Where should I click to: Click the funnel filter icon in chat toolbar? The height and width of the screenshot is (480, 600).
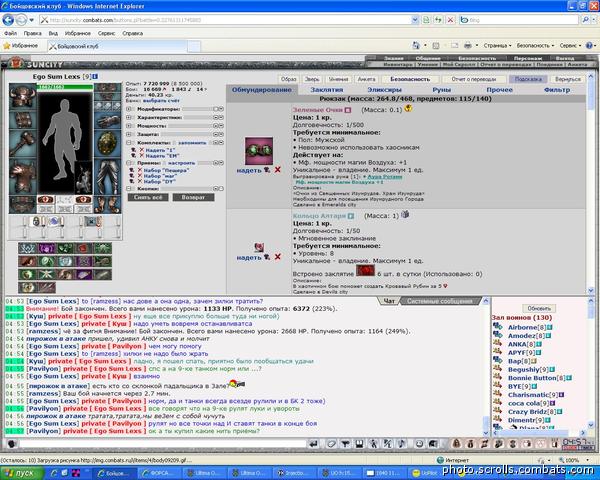coord(345,444)
